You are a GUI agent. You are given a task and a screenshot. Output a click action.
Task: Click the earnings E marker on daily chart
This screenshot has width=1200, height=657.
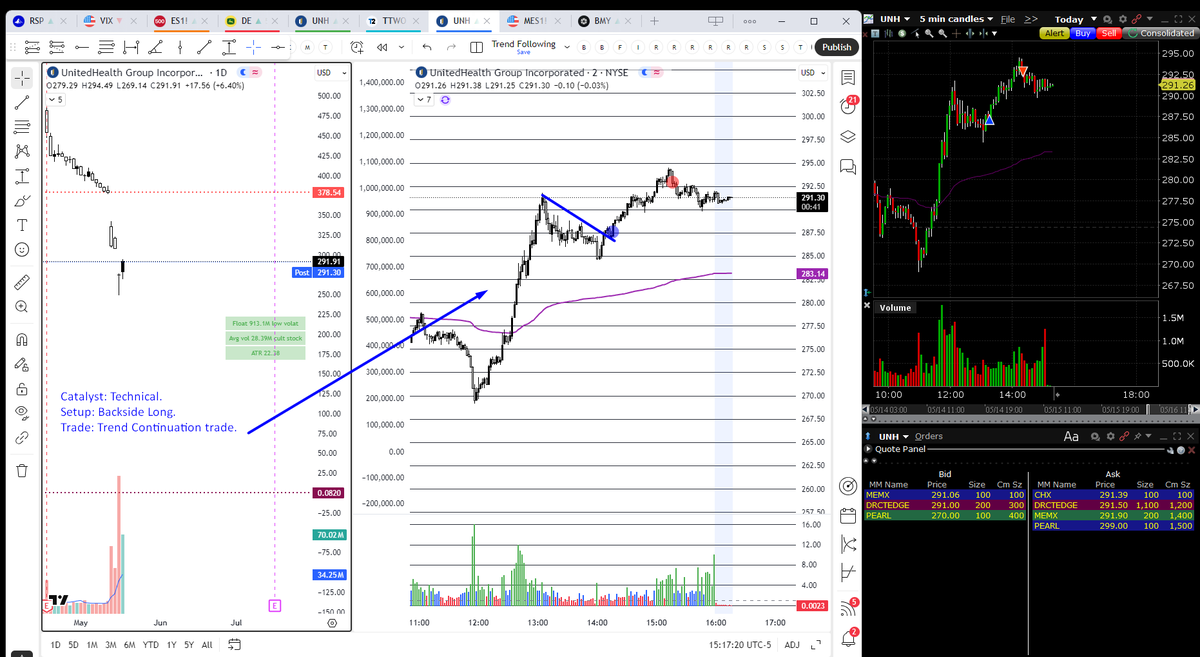click(x=275, y=605)
